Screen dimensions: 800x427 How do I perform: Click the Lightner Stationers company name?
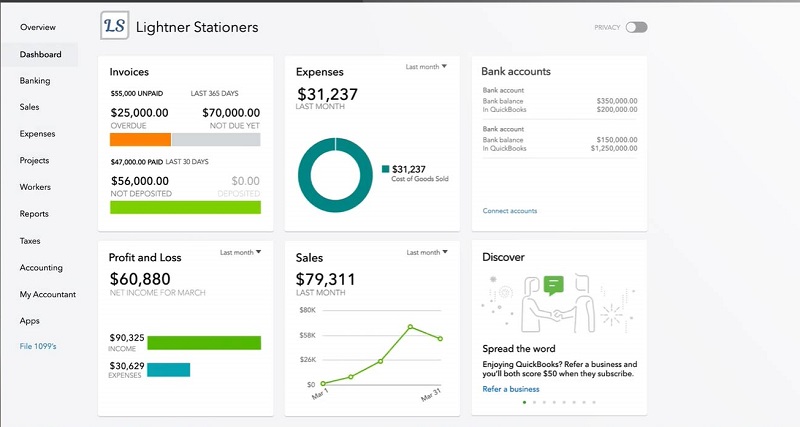[x=197, y=27]
